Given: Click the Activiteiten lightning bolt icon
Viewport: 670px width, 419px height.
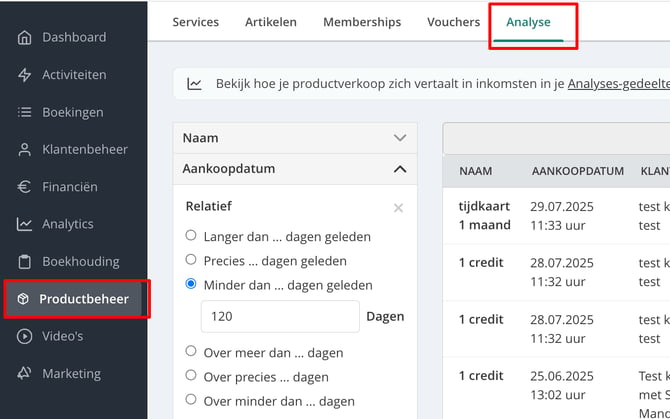Looking at the screenshot, I should tap(24, 75).
